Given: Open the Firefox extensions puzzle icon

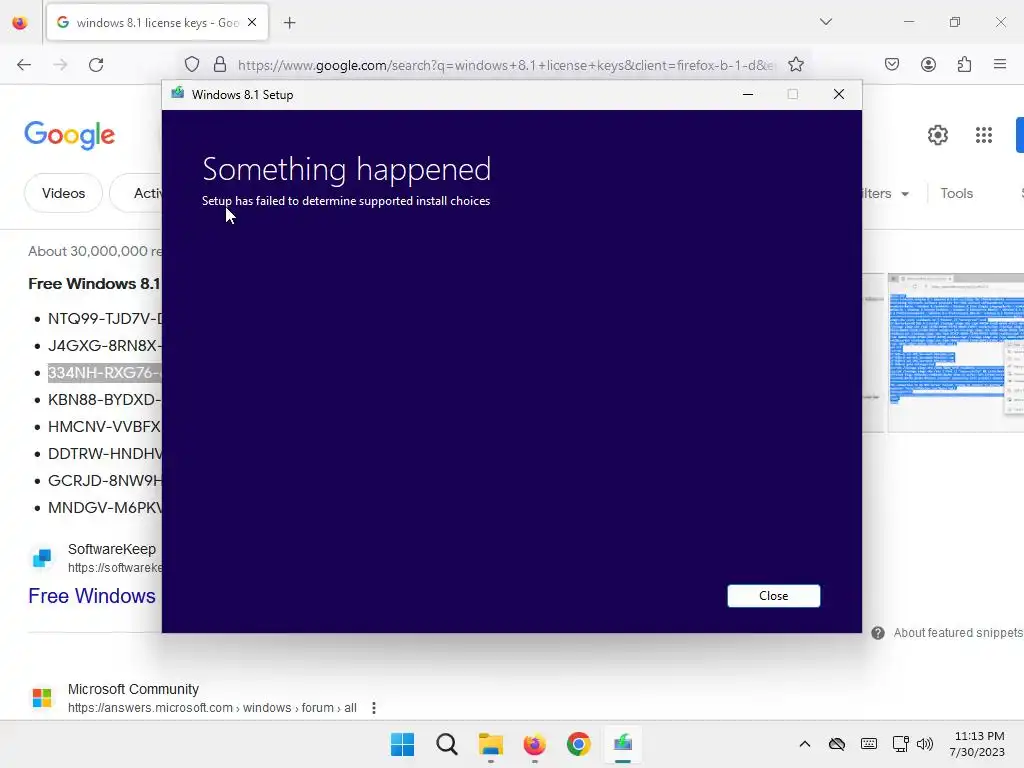Looking at the screenshot, I should 964,65.
